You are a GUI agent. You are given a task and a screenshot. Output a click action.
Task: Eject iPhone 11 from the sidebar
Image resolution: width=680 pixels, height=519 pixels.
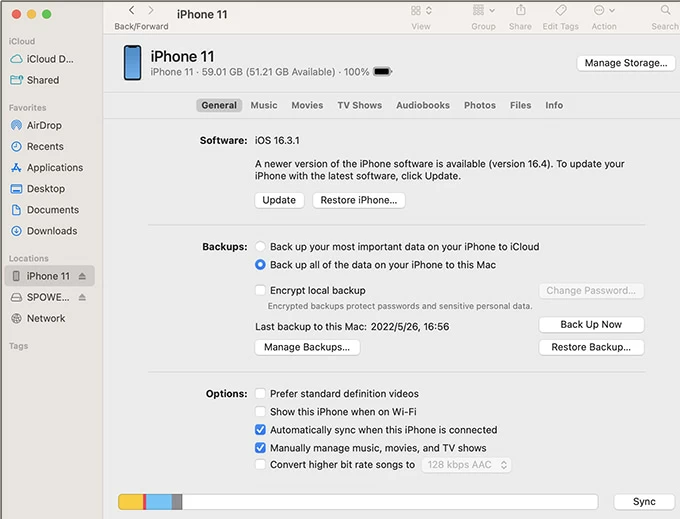click(83, 277)
